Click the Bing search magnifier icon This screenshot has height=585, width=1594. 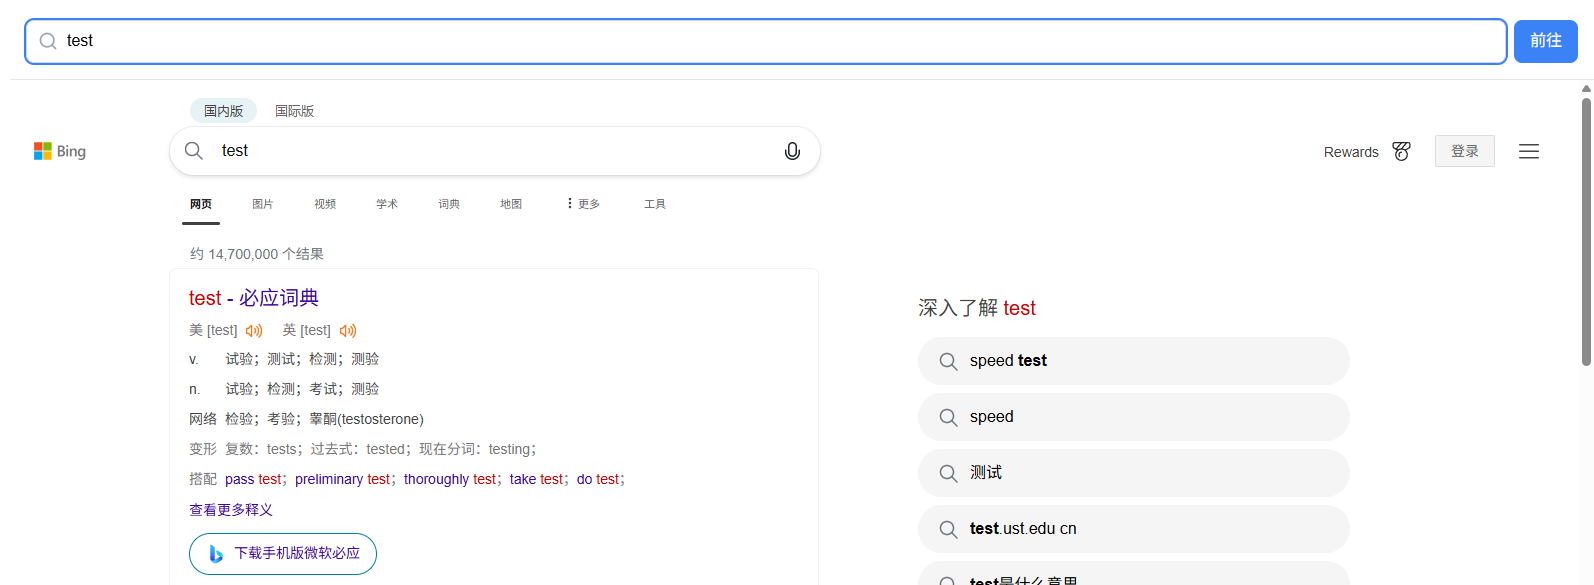pos(194,151)
